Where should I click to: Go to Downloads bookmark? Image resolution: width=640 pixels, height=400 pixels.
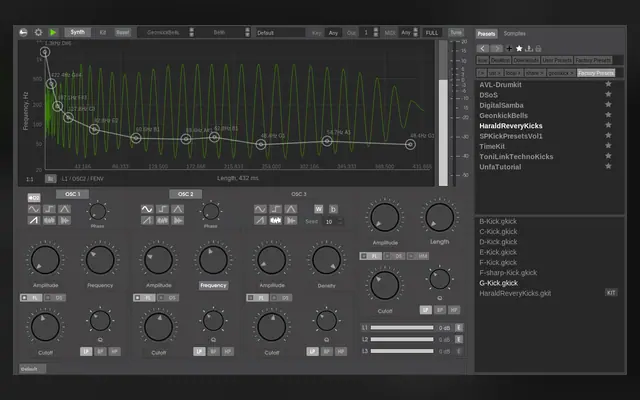click(x=526, y=60)
